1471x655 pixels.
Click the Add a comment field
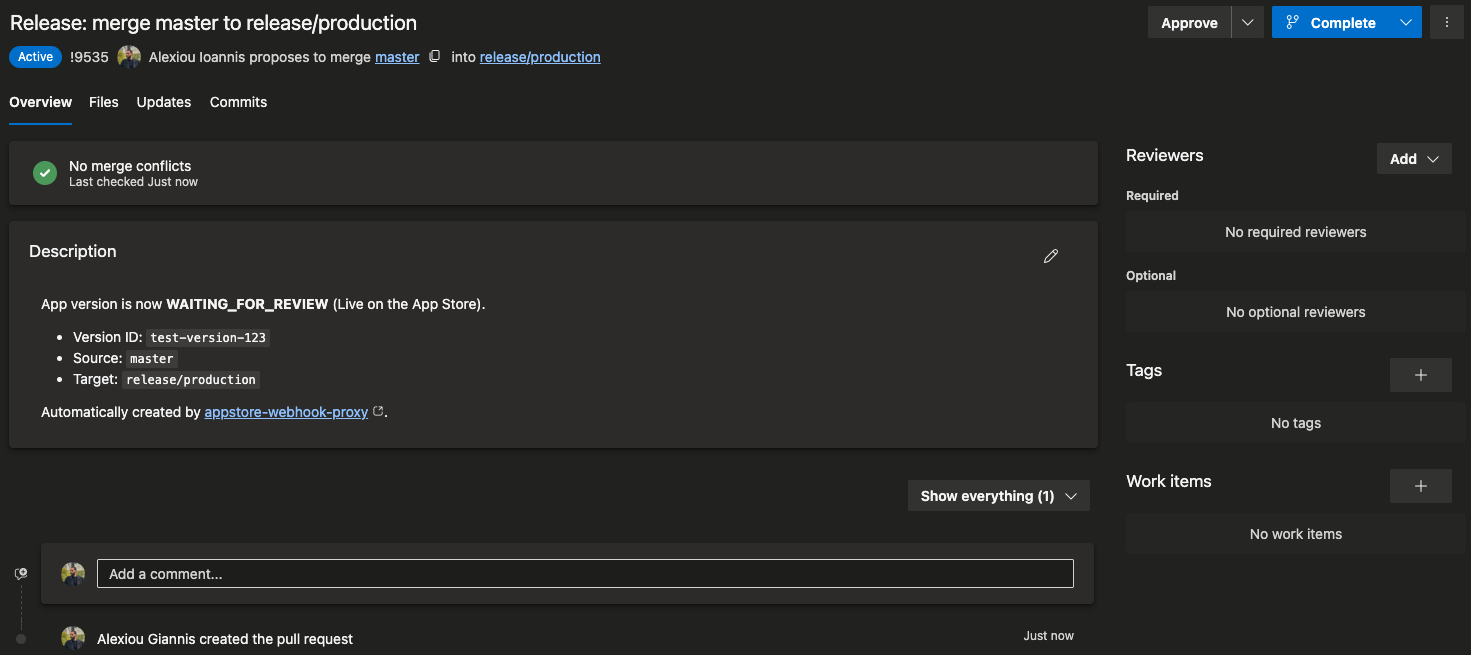click(x=585, y=574)
